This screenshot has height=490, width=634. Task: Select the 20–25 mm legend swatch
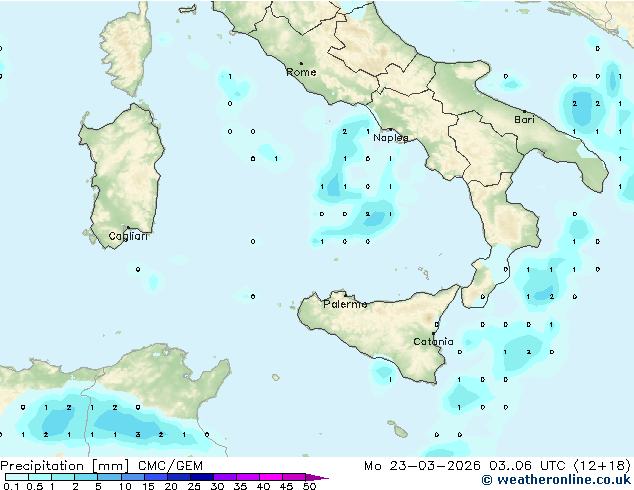coord(179,477)
